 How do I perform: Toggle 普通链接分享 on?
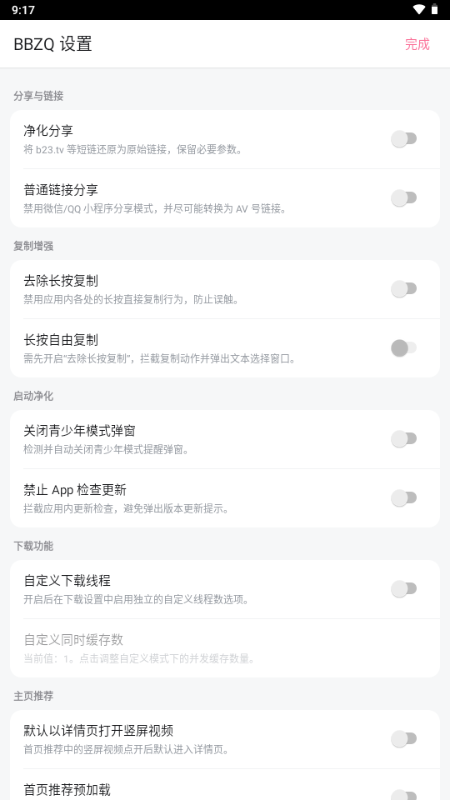click(404, 198)
